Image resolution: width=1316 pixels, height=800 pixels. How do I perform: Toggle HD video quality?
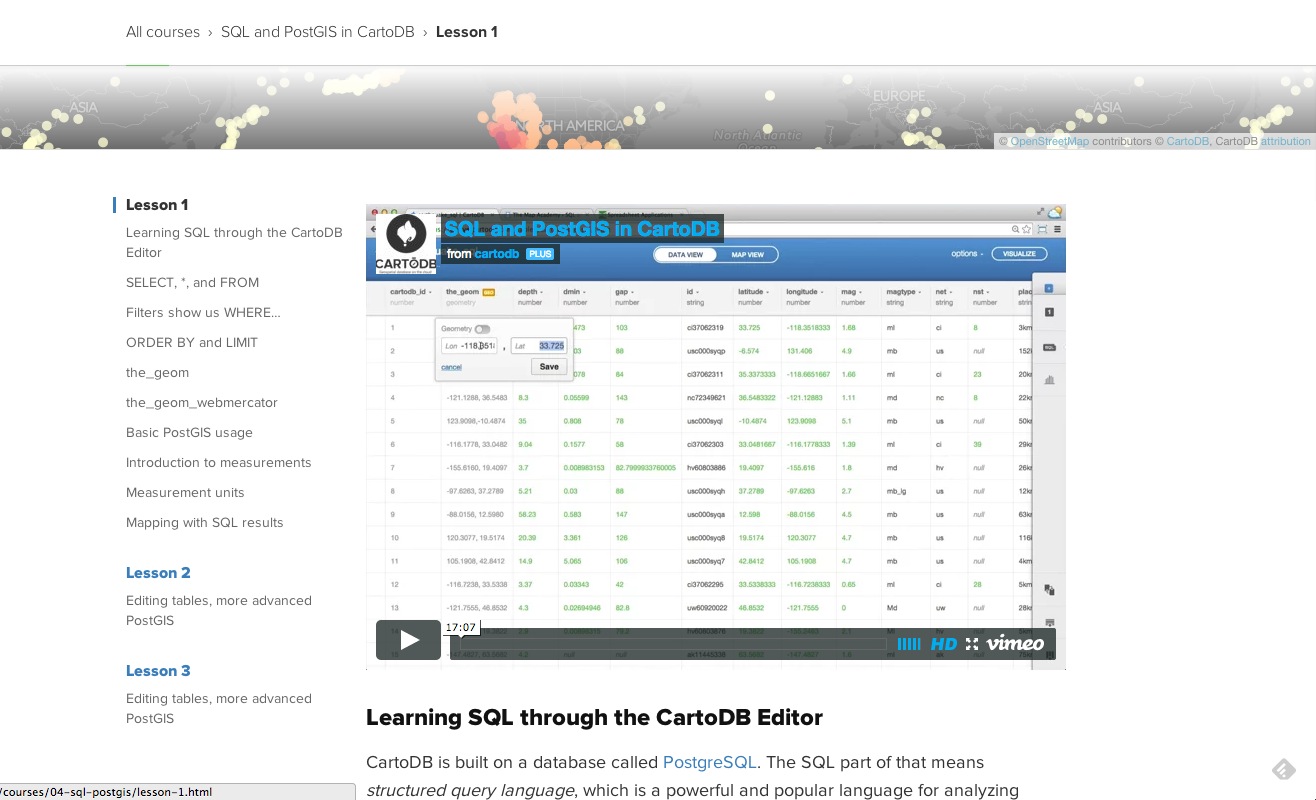pos(944,644)
